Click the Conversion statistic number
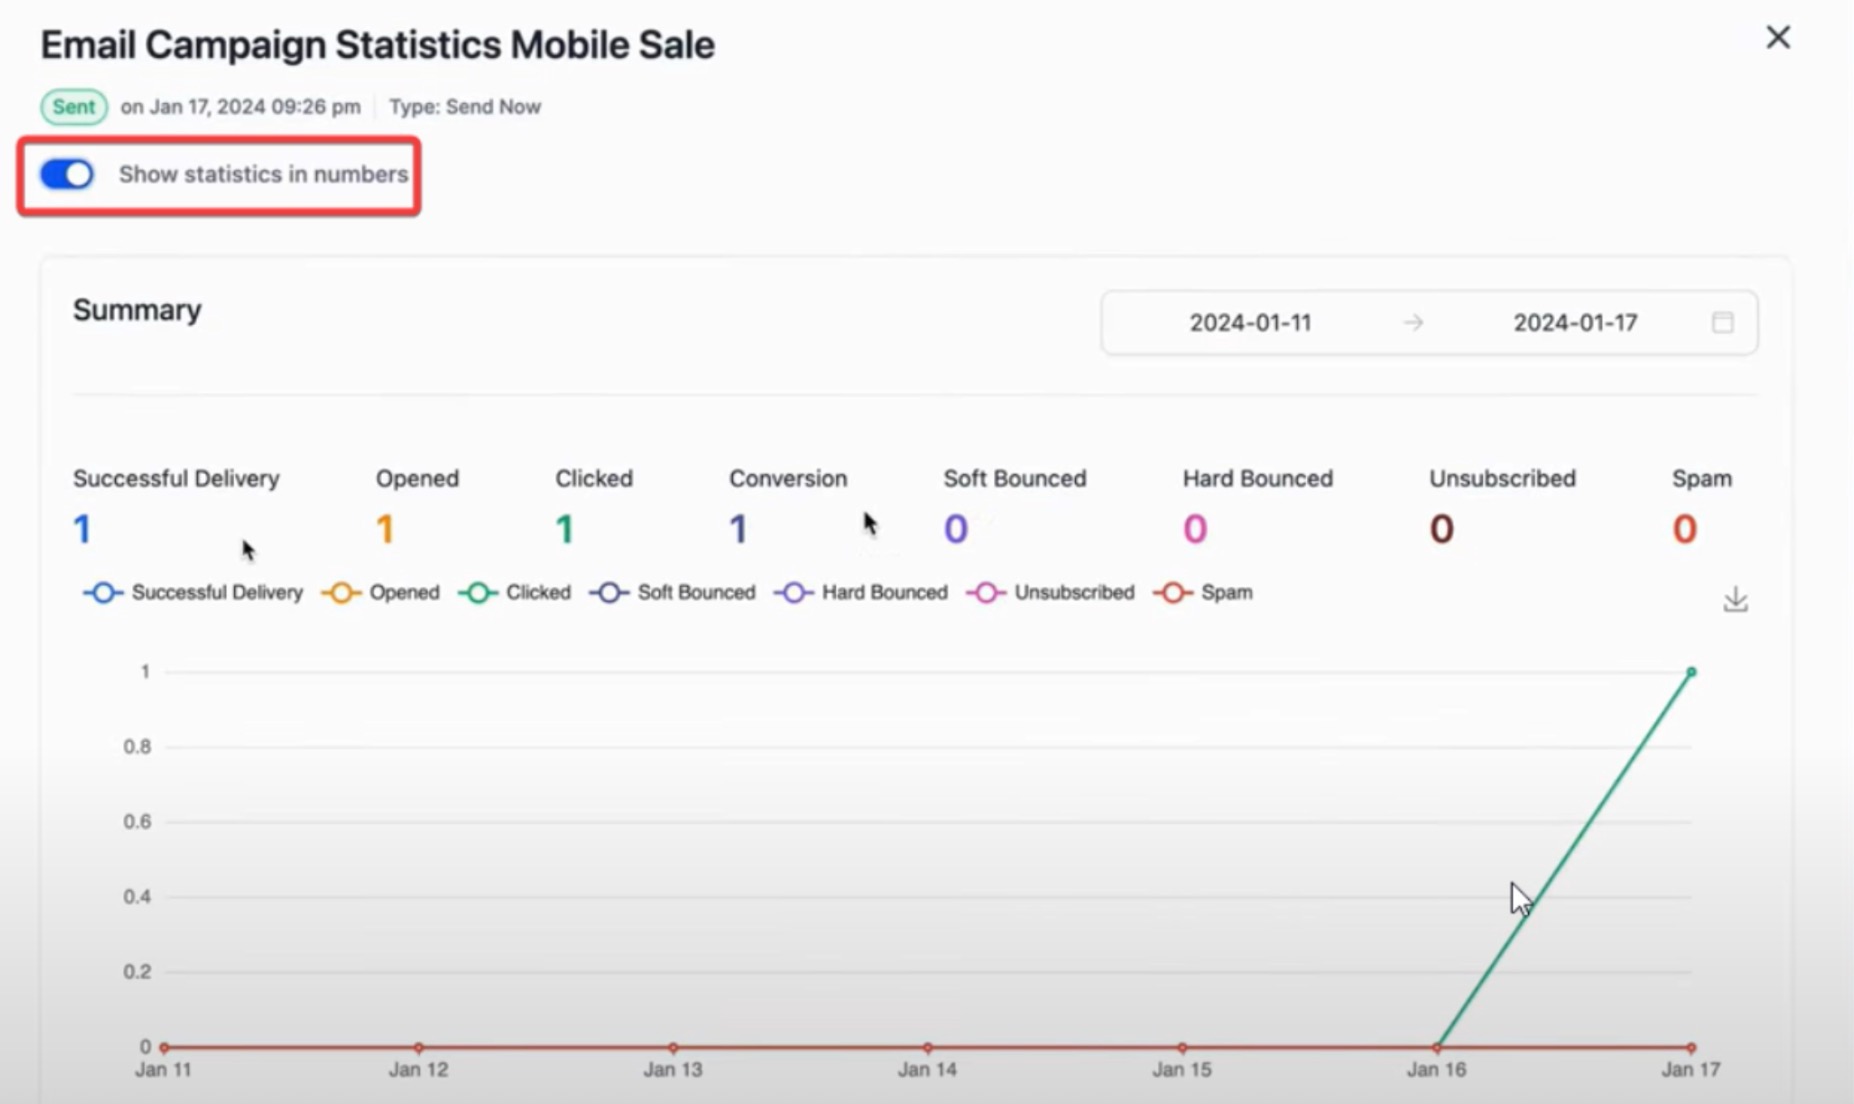 738,529
